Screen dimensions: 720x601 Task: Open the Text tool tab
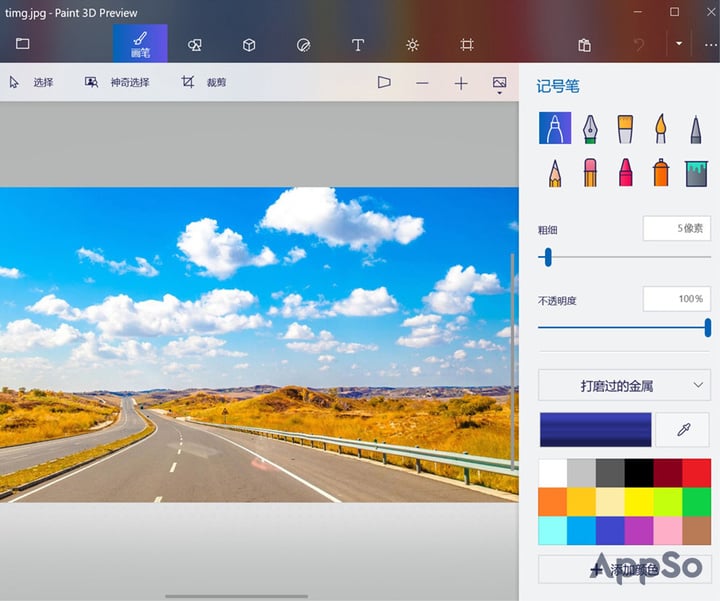[x=358, y=45]
